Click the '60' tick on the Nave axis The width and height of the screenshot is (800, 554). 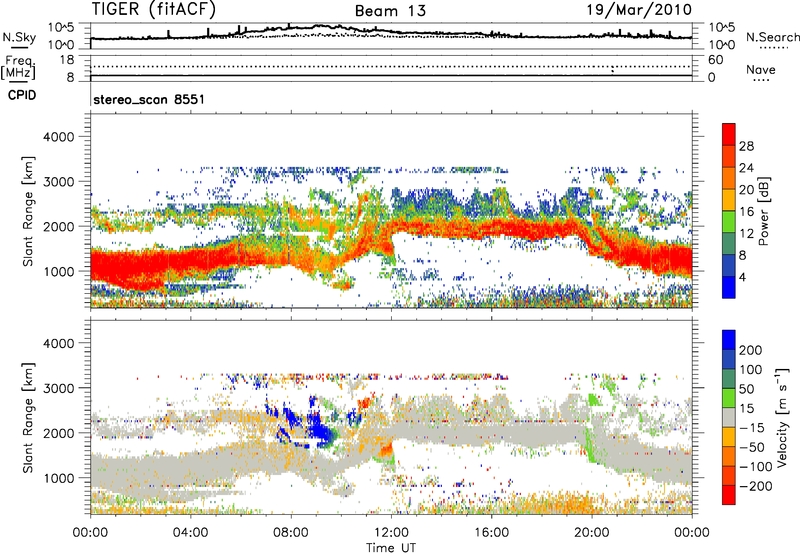[x=715, y=60]
